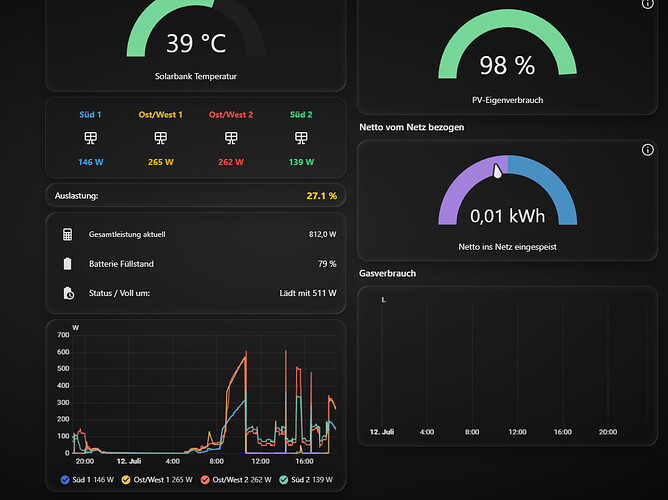Viewport: 668px width, 500px height.
Task: Click the 12. Juli label on Gasverbrauch chart
Action: click(382, 432)
